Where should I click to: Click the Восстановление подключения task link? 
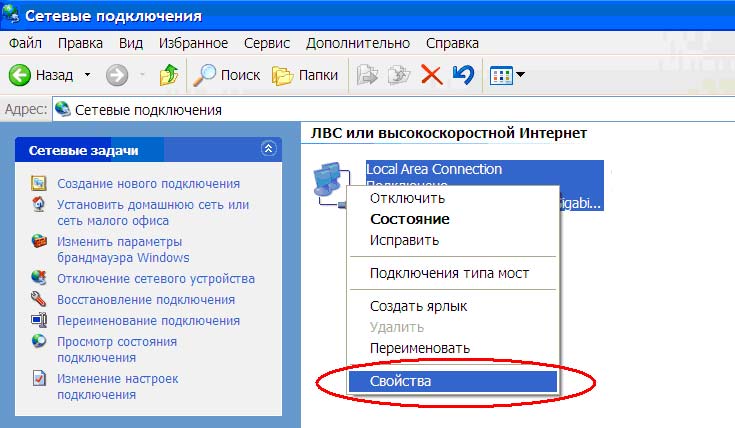[x=146, y=299]
